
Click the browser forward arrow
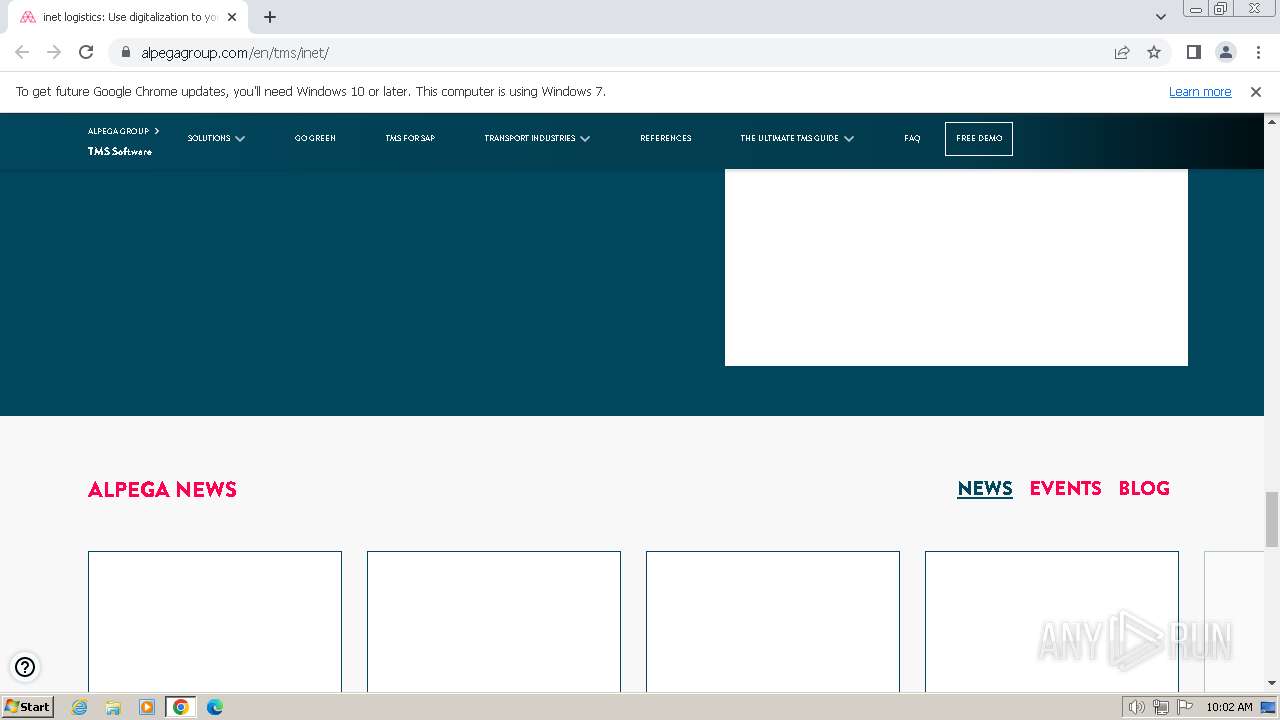[54, 52]
